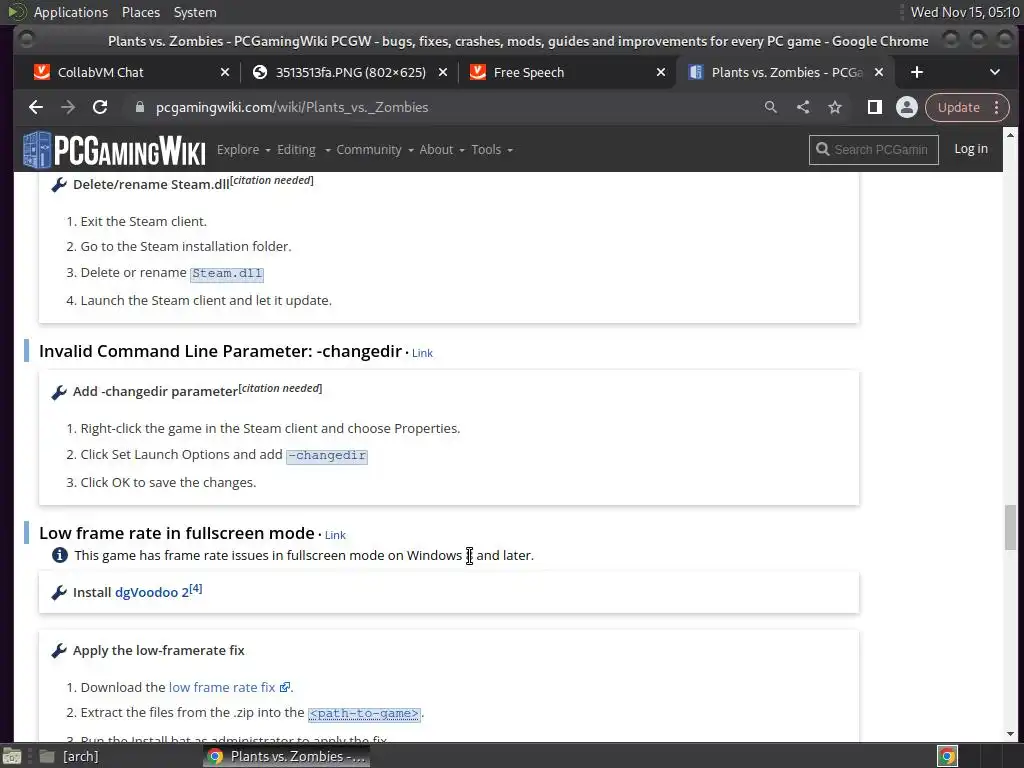Open the Chrome profile avatar
Image resolution: width=1024 pixels, height=768 pixels.
tap(906, 107)
